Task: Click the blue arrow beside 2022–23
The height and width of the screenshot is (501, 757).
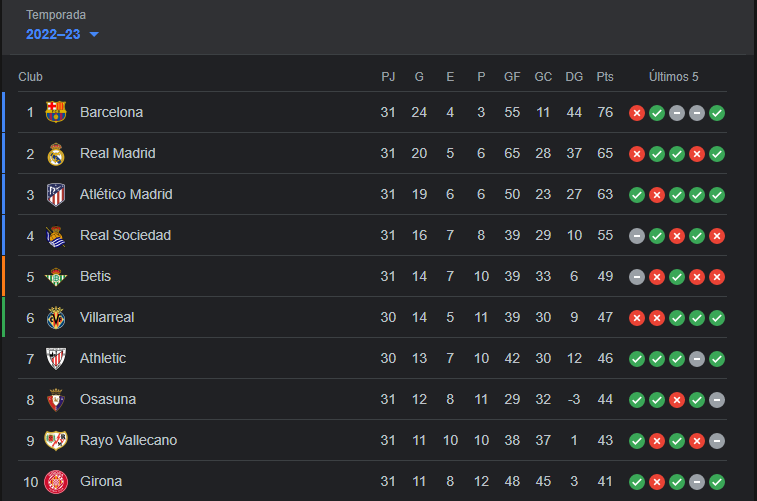Action: pyautogui.click(x=94, y=34)
